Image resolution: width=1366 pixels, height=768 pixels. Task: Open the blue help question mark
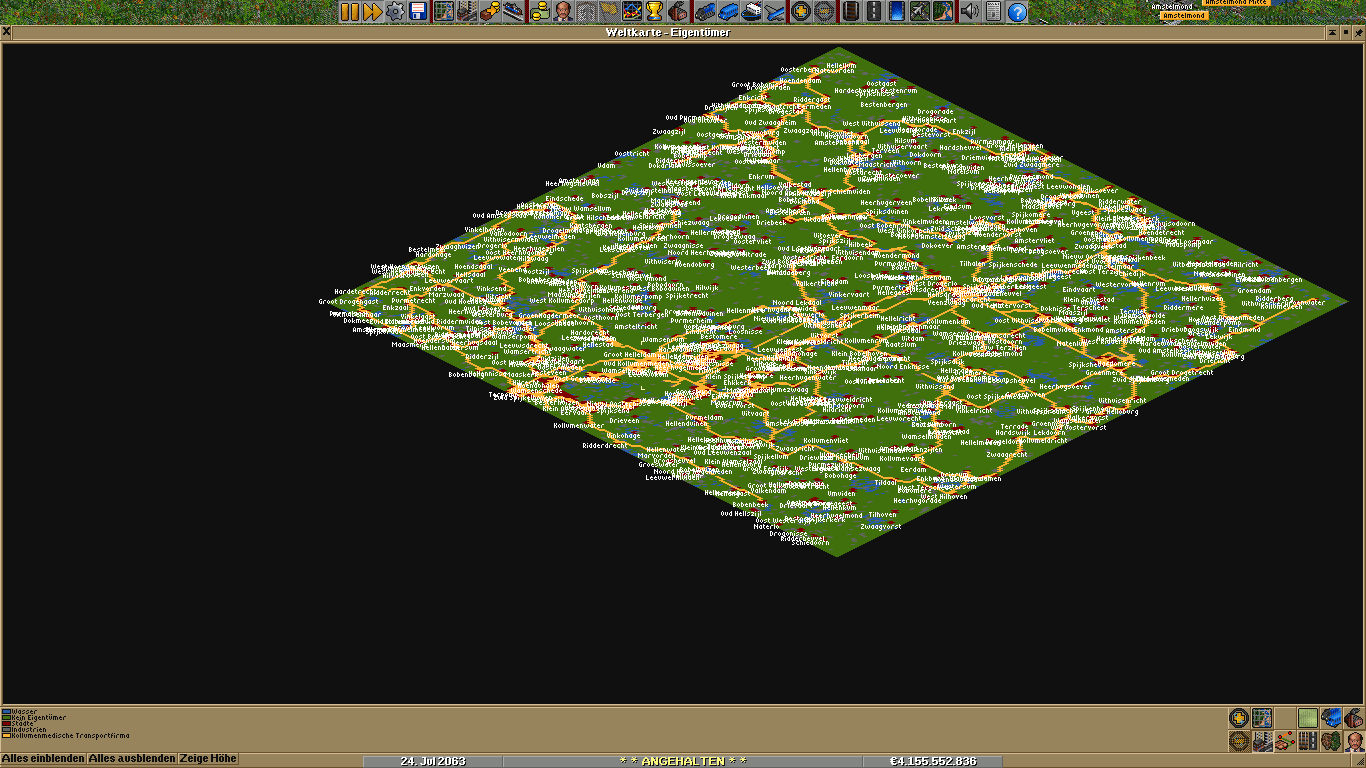point(1017,12)
